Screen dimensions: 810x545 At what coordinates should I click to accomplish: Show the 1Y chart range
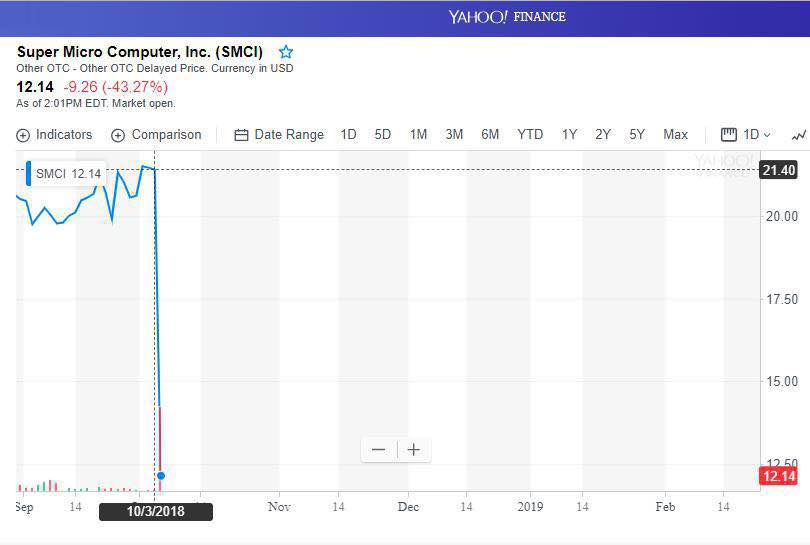click(x=569, y=135)
